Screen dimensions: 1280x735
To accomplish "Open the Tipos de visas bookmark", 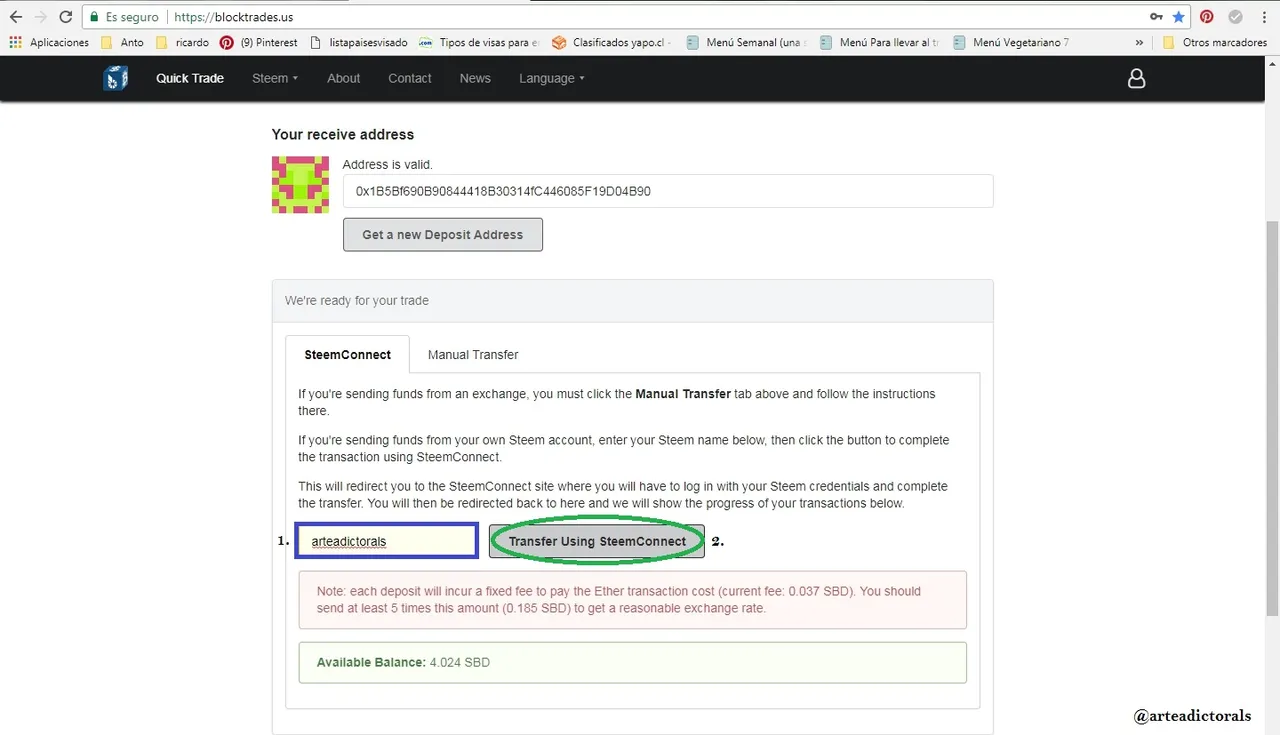I will pos(479,43).
